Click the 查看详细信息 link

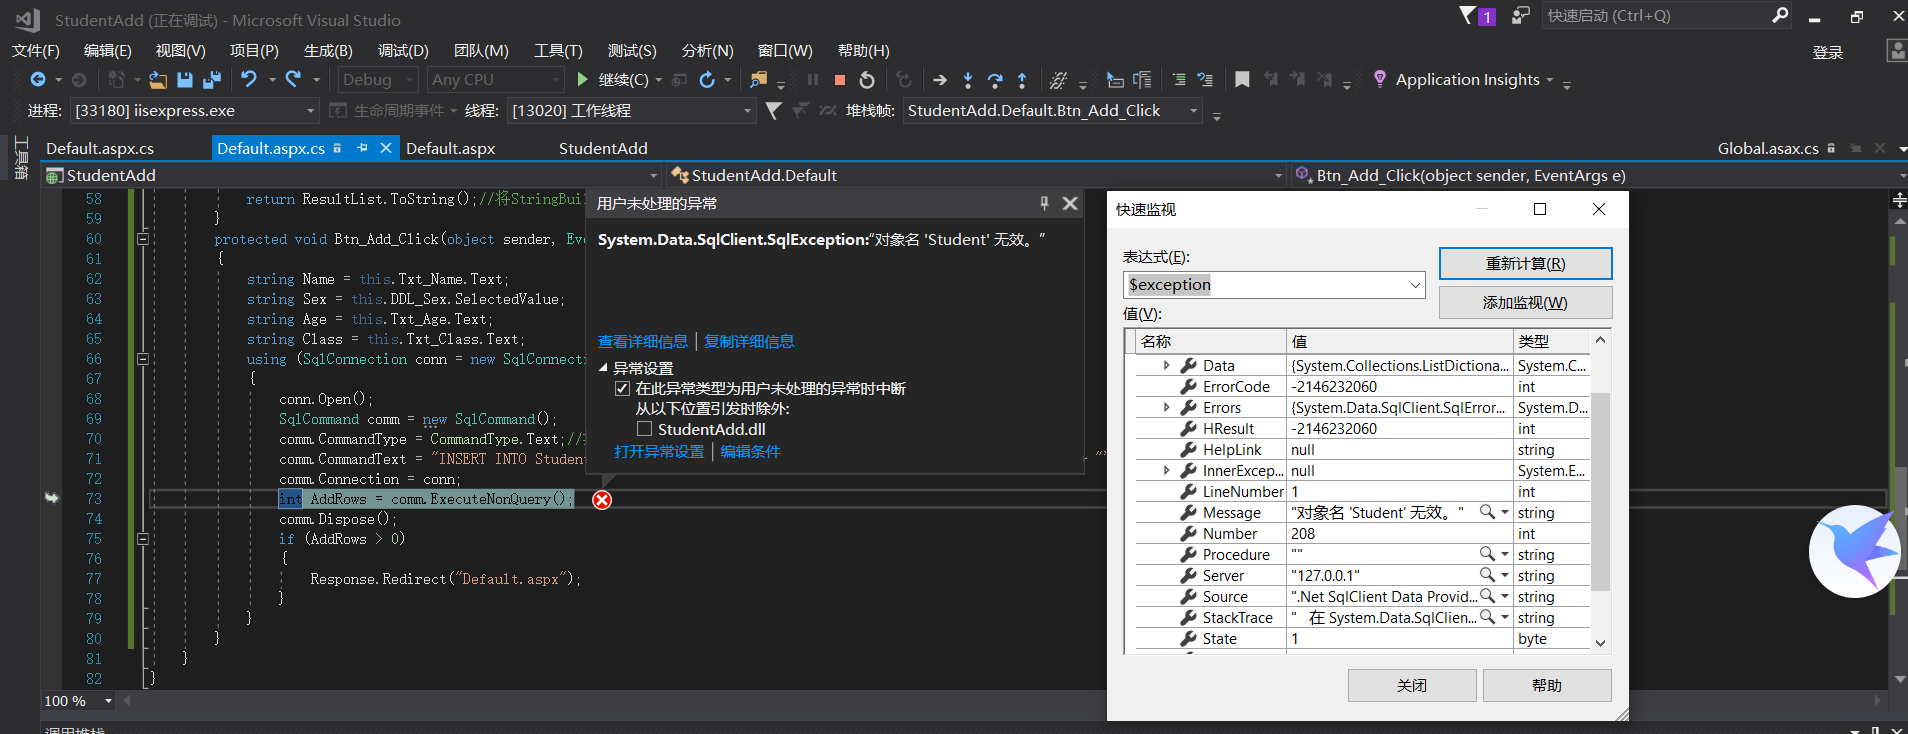coord(643,342)
